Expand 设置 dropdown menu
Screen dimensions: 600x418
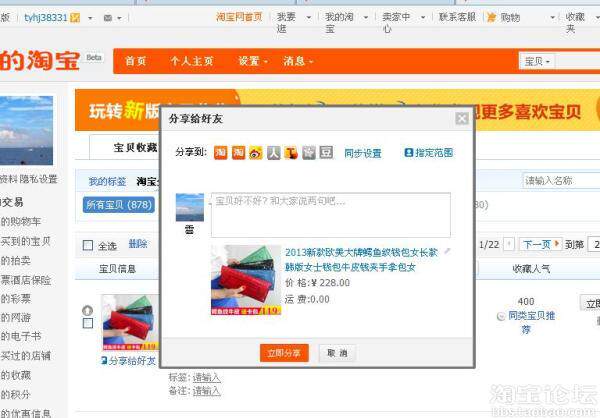click(x=253, y=61)
